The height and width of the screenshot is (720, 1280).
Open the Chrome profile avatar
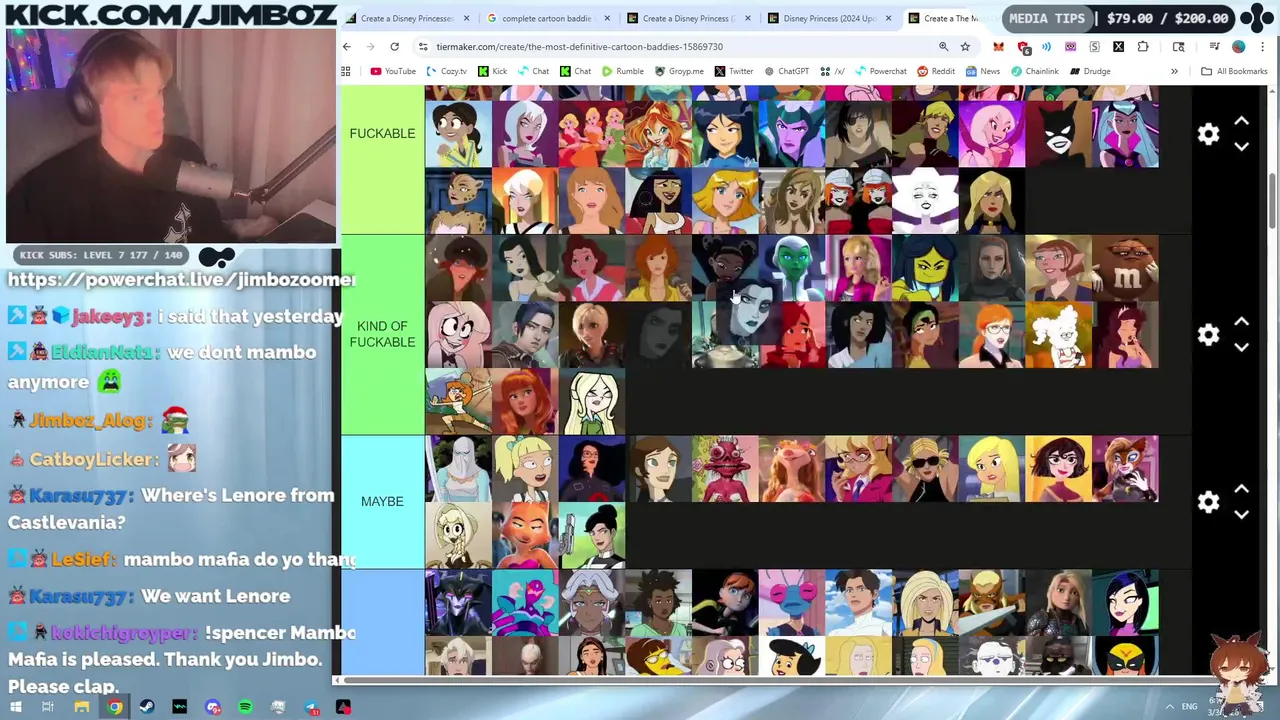pyautogui.click(x=1238, y=47)
